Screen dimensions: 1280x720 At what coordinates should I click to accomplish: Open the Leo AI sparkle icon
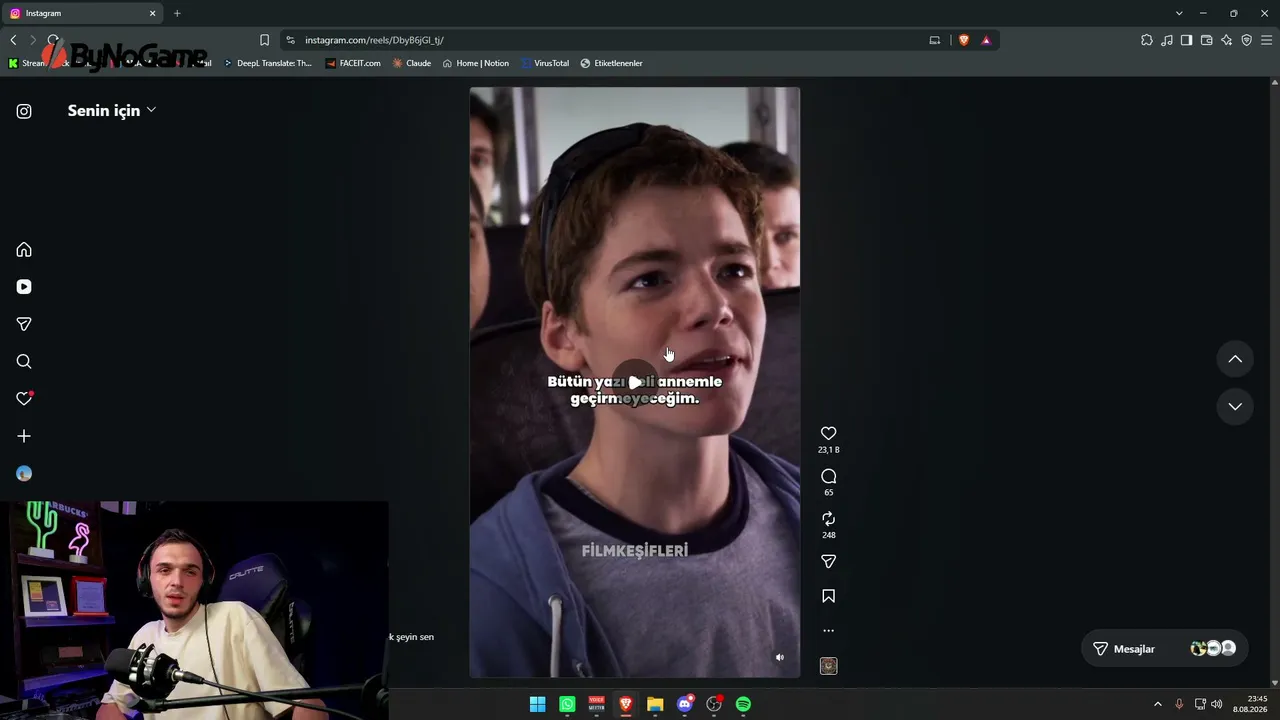pos(1227,40)
